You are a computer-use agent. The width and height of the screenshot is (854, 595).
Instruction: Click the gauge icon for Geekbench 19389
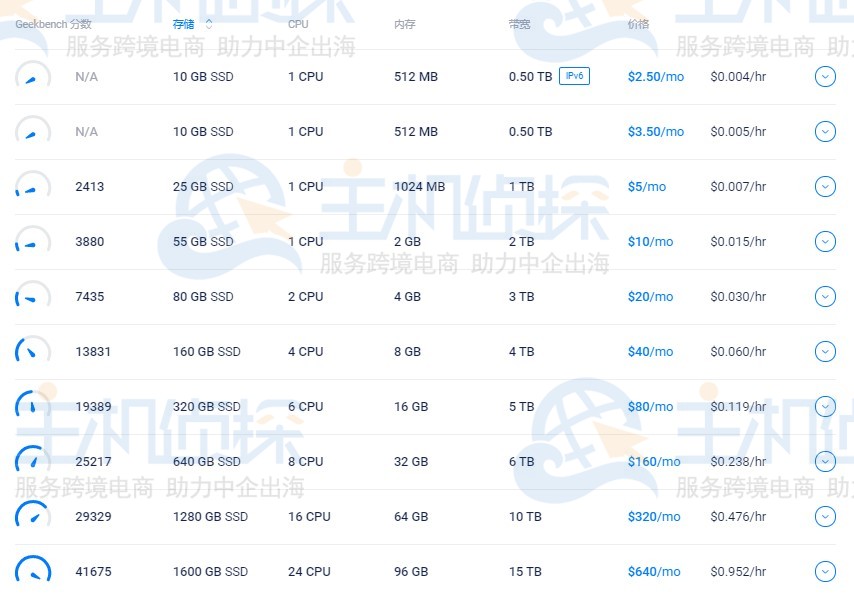point(32,407)
